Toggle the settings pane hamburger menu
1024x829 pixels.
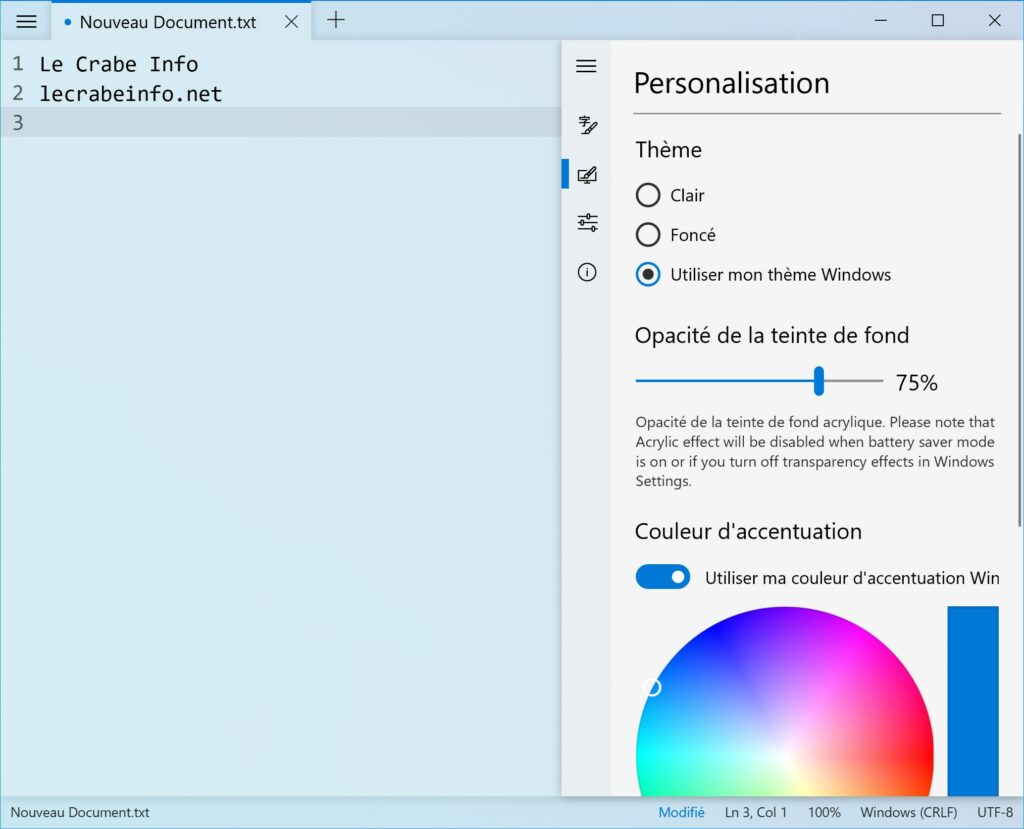(x=586, y=66)
